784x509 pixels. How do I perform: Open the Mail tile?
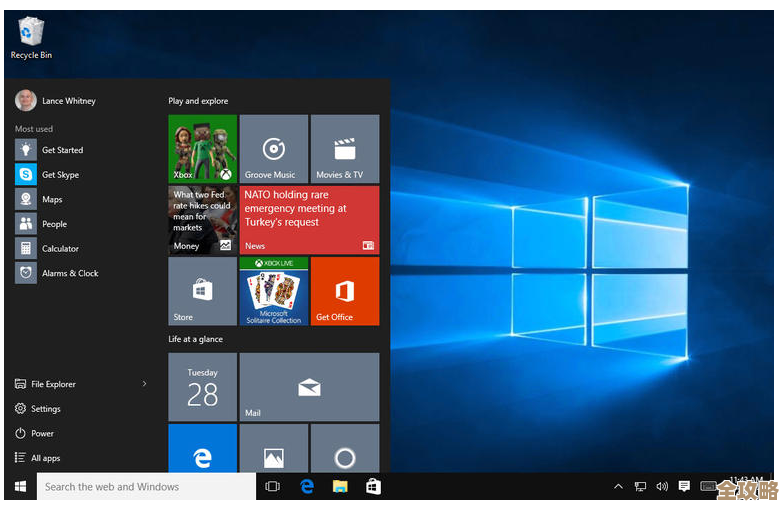pos(310,387)
